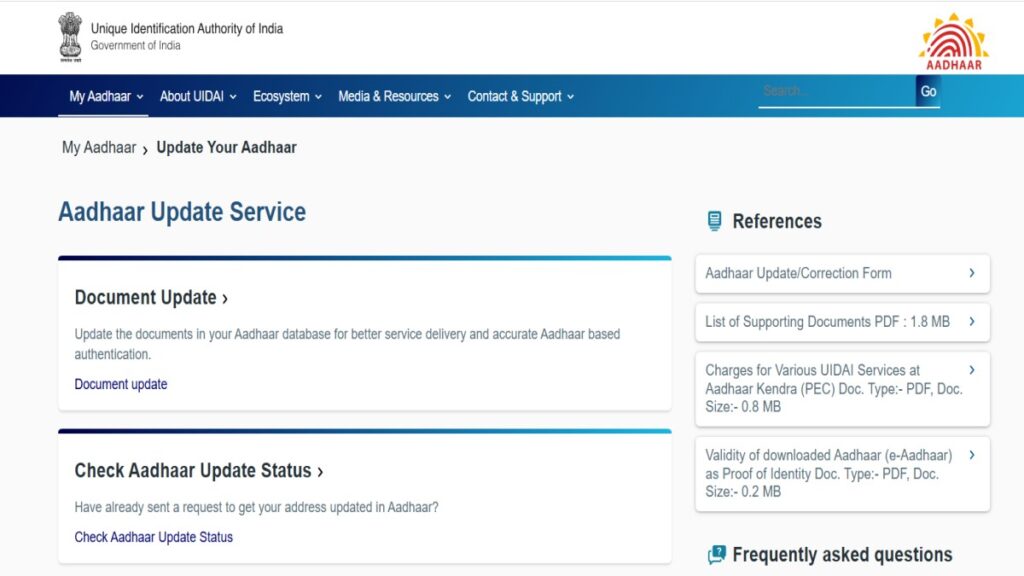This screenshot has height=576, width=1024.
Task: Click arrow beside Aadhaar Update/Correction Form
Action: tap(971, 273)
